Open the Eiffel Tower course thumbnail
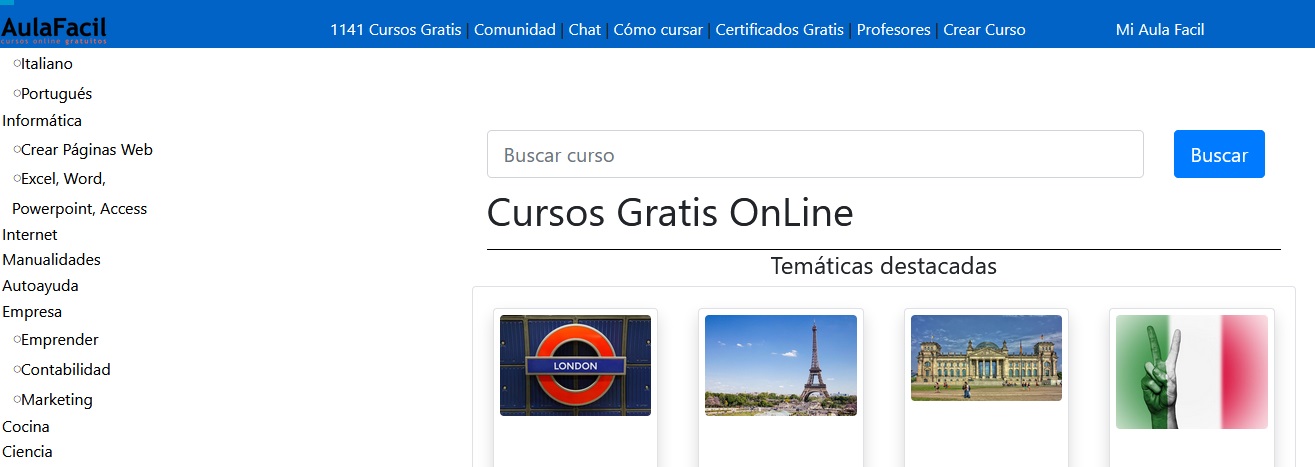This screenshot has height=467, width=1315. coord(781,366)
